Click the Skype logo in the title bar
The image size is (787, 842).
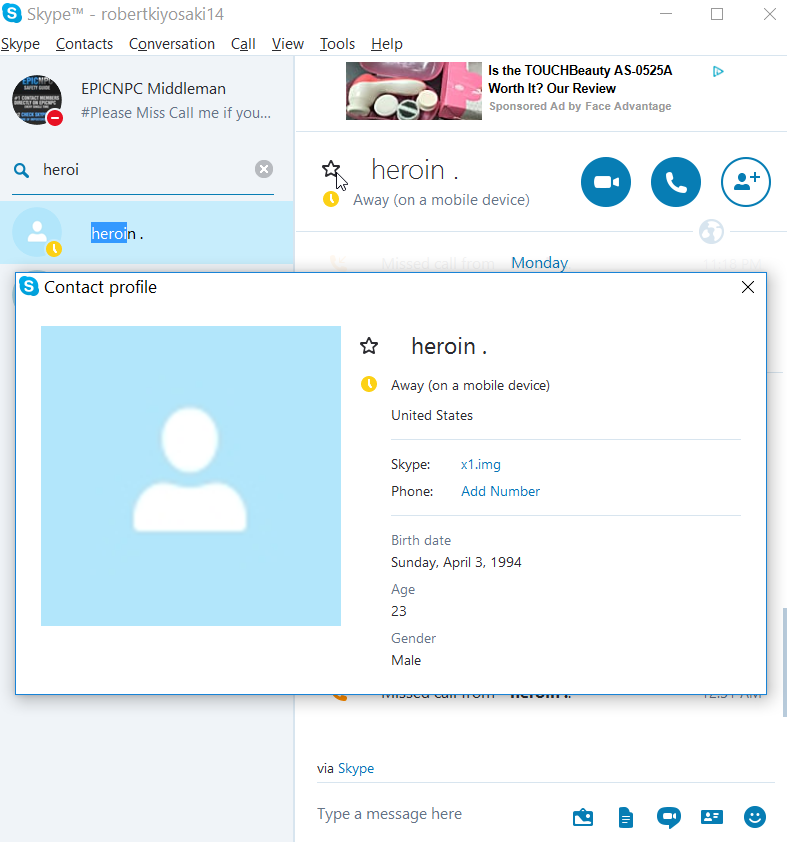point(12,13)
